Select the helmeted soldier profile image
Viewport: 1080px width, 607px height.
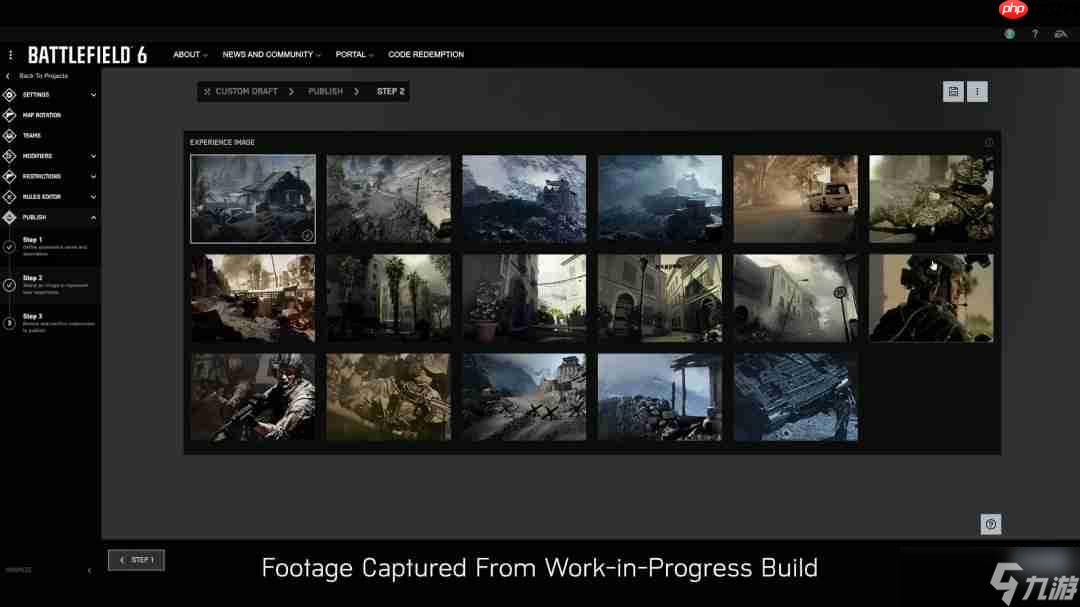[x=931, y=298]
